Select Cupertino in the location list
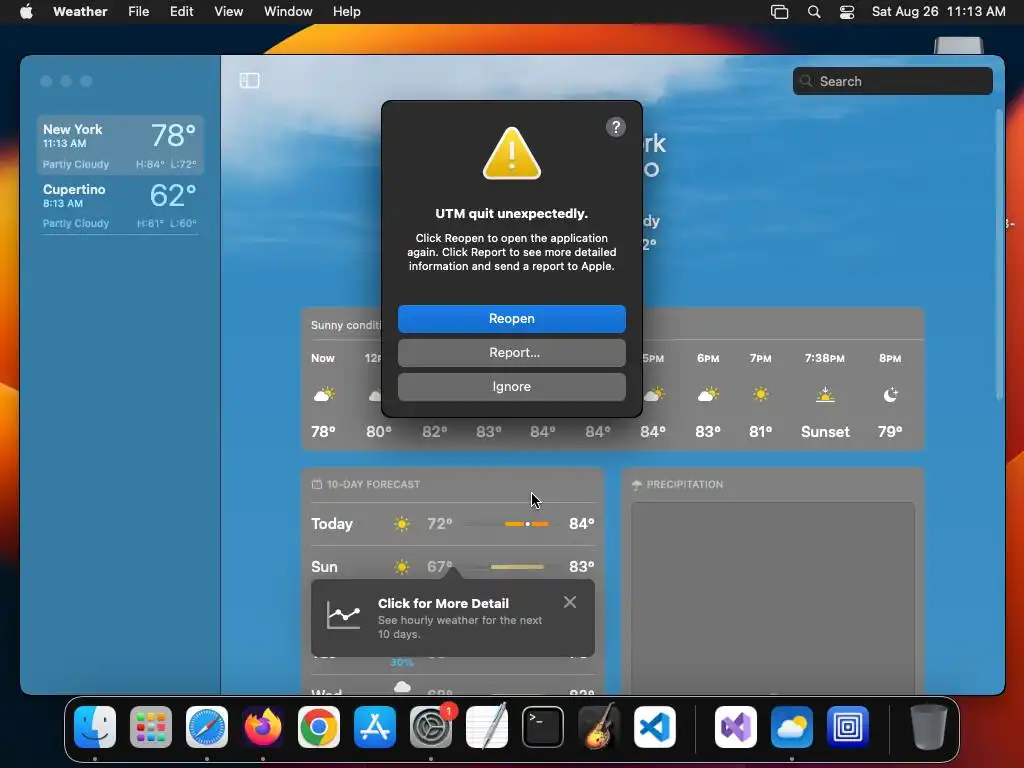The height and width of the screenshot is (768, 1024). (120, 205)
